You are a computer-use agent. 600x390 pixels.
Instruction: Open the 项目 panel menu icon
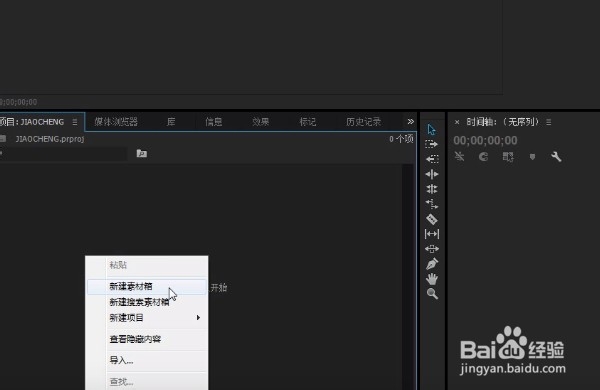tap(75, 122)
